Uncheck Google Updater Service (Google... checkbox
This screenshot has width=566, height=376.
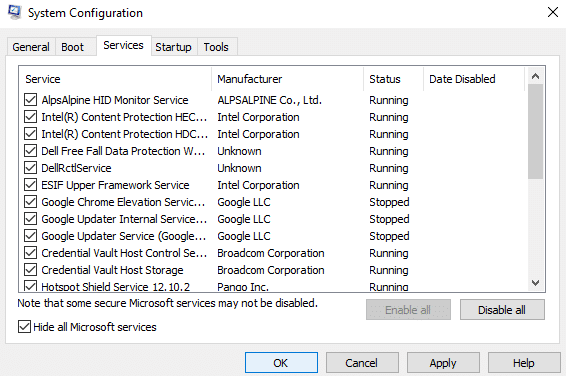click(31, 236)
